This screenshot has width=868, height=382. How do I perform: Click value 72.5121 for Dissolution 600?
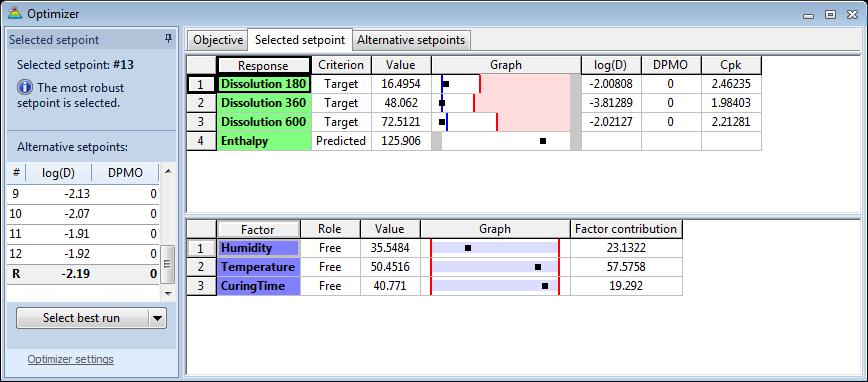401,122
